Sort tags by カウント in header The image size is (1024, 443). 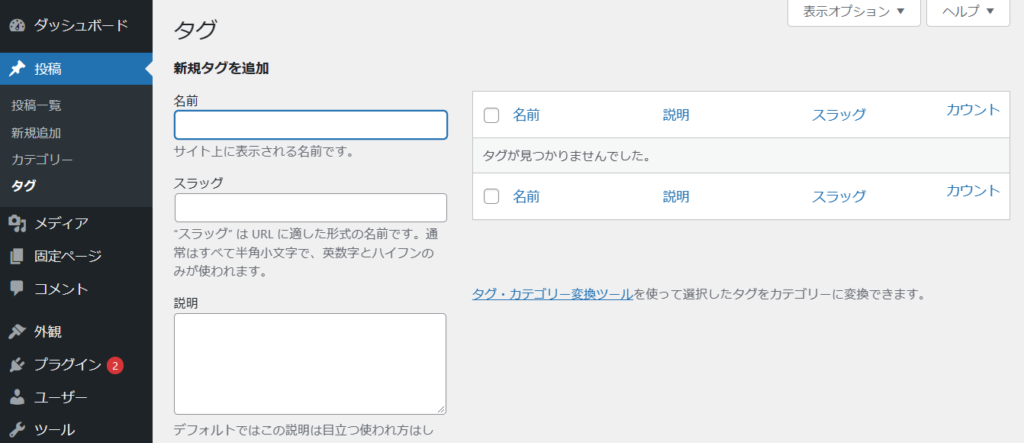(973, 110)
